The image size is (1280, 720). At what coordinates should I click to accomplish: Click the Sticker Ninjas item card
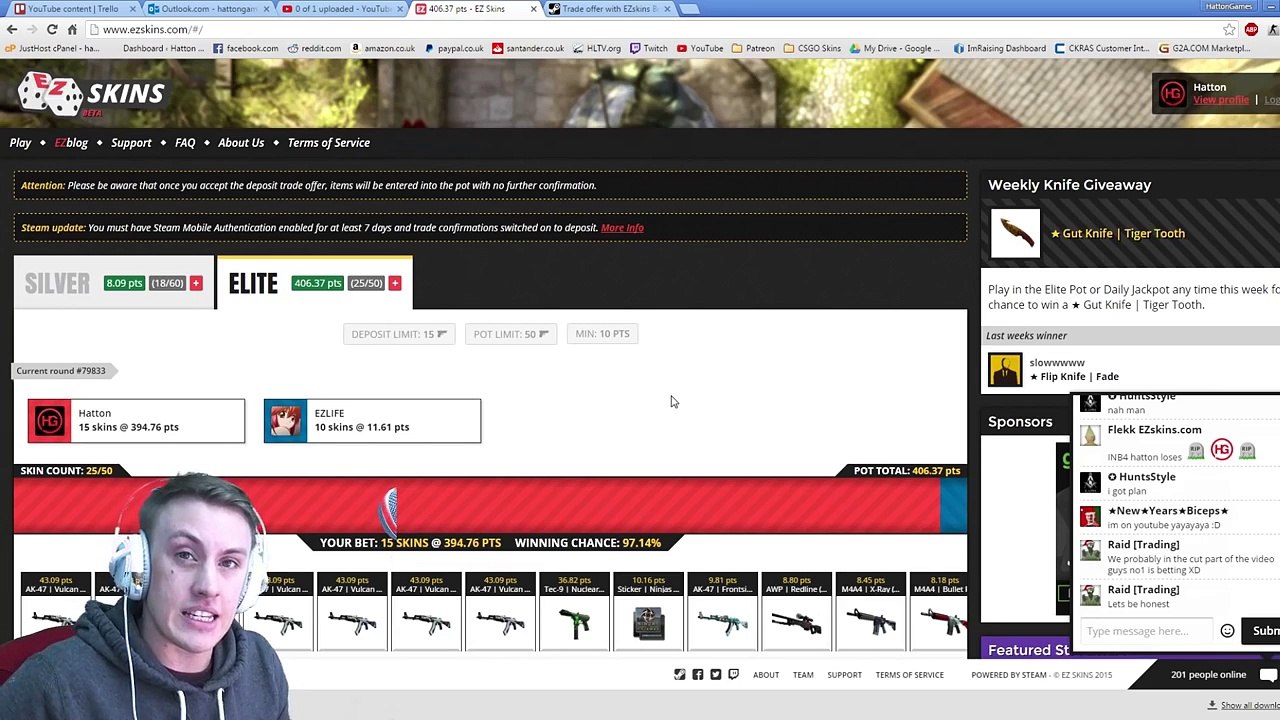tap(648, 611)
